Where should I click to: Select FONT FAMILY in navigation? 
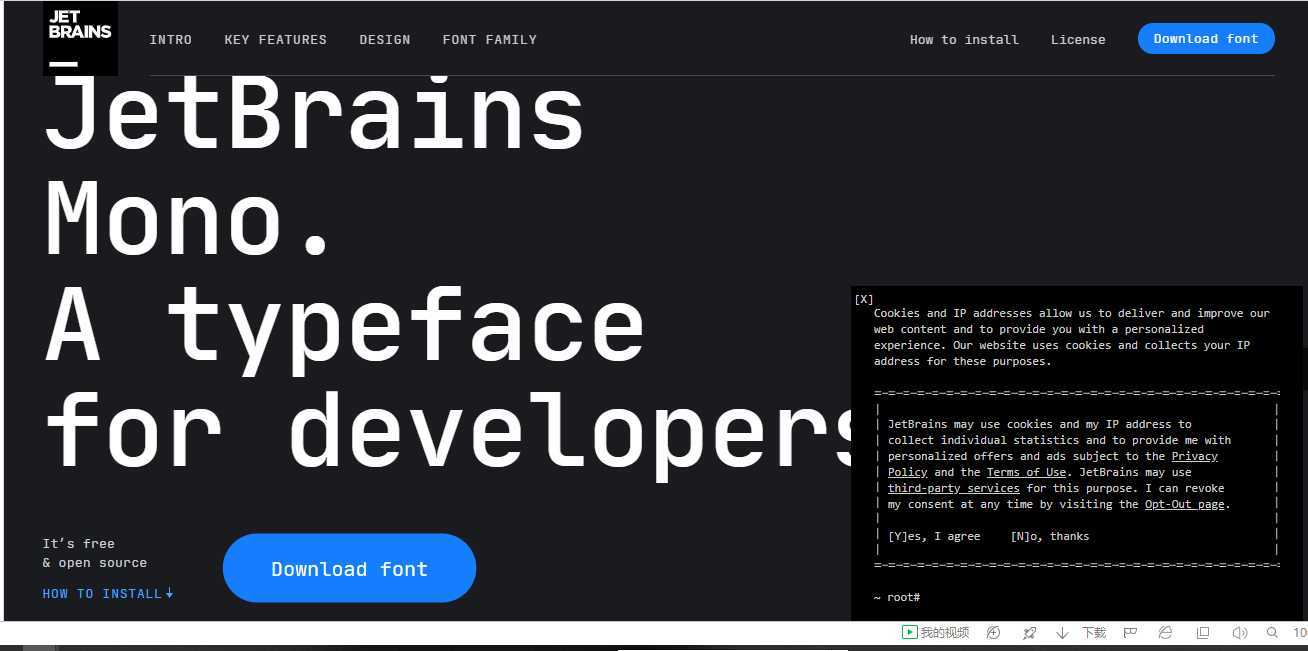(x=490, y=40)
